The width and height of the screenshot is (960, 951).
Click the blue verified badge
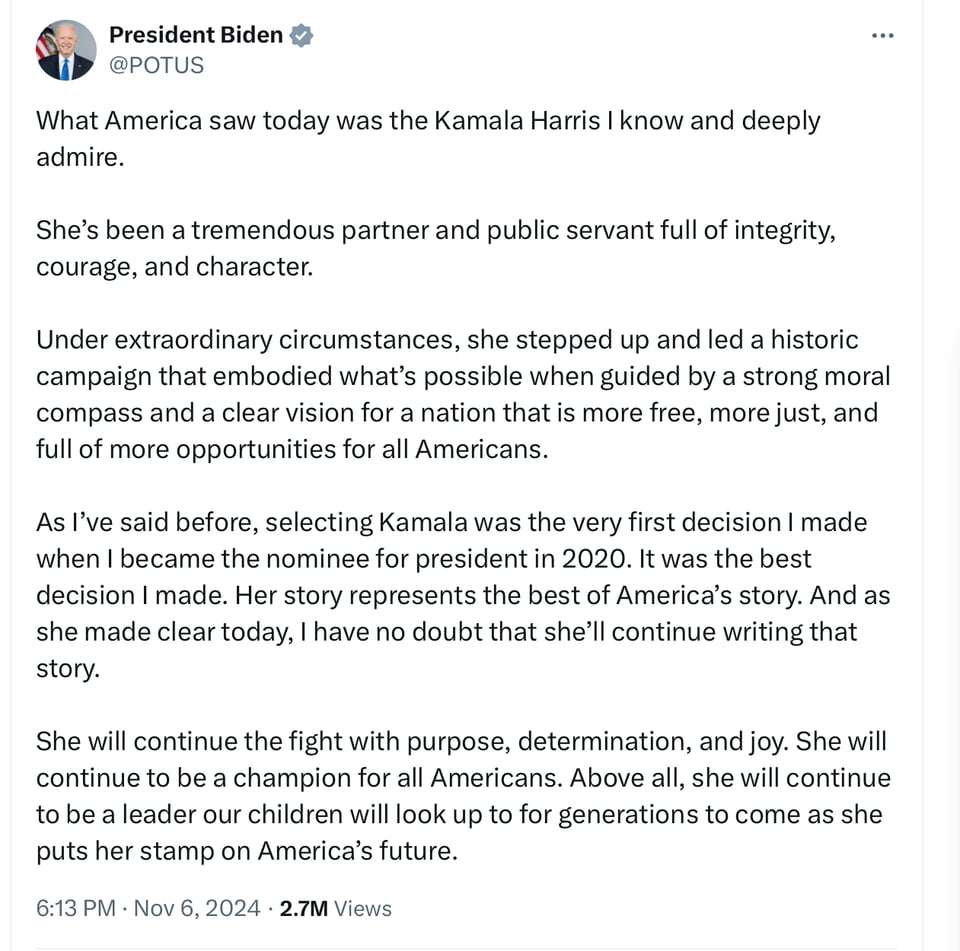(x=301, y=36)
